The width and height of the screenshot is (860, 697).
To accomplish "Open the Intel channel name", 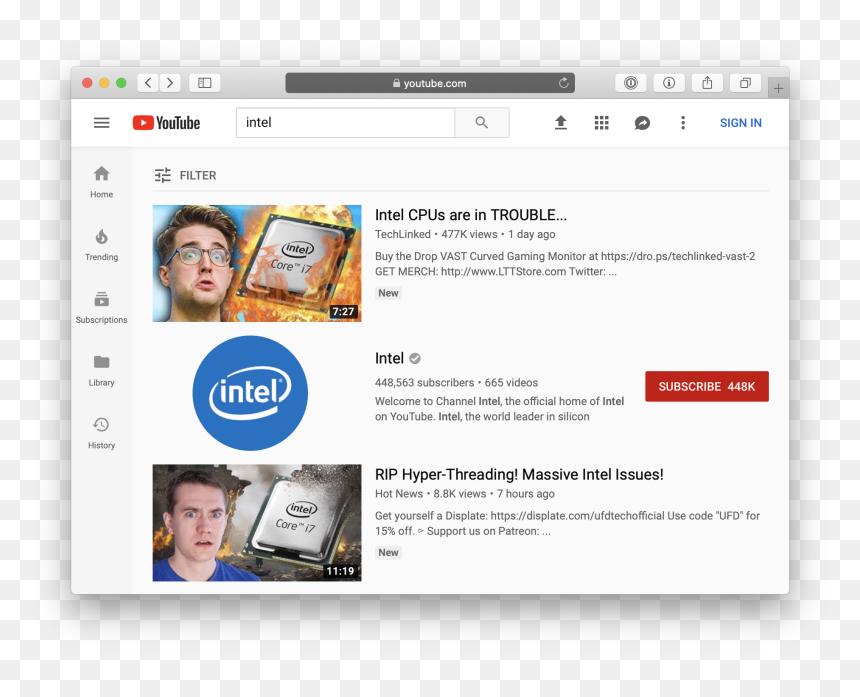I will [x=389, y=359].
